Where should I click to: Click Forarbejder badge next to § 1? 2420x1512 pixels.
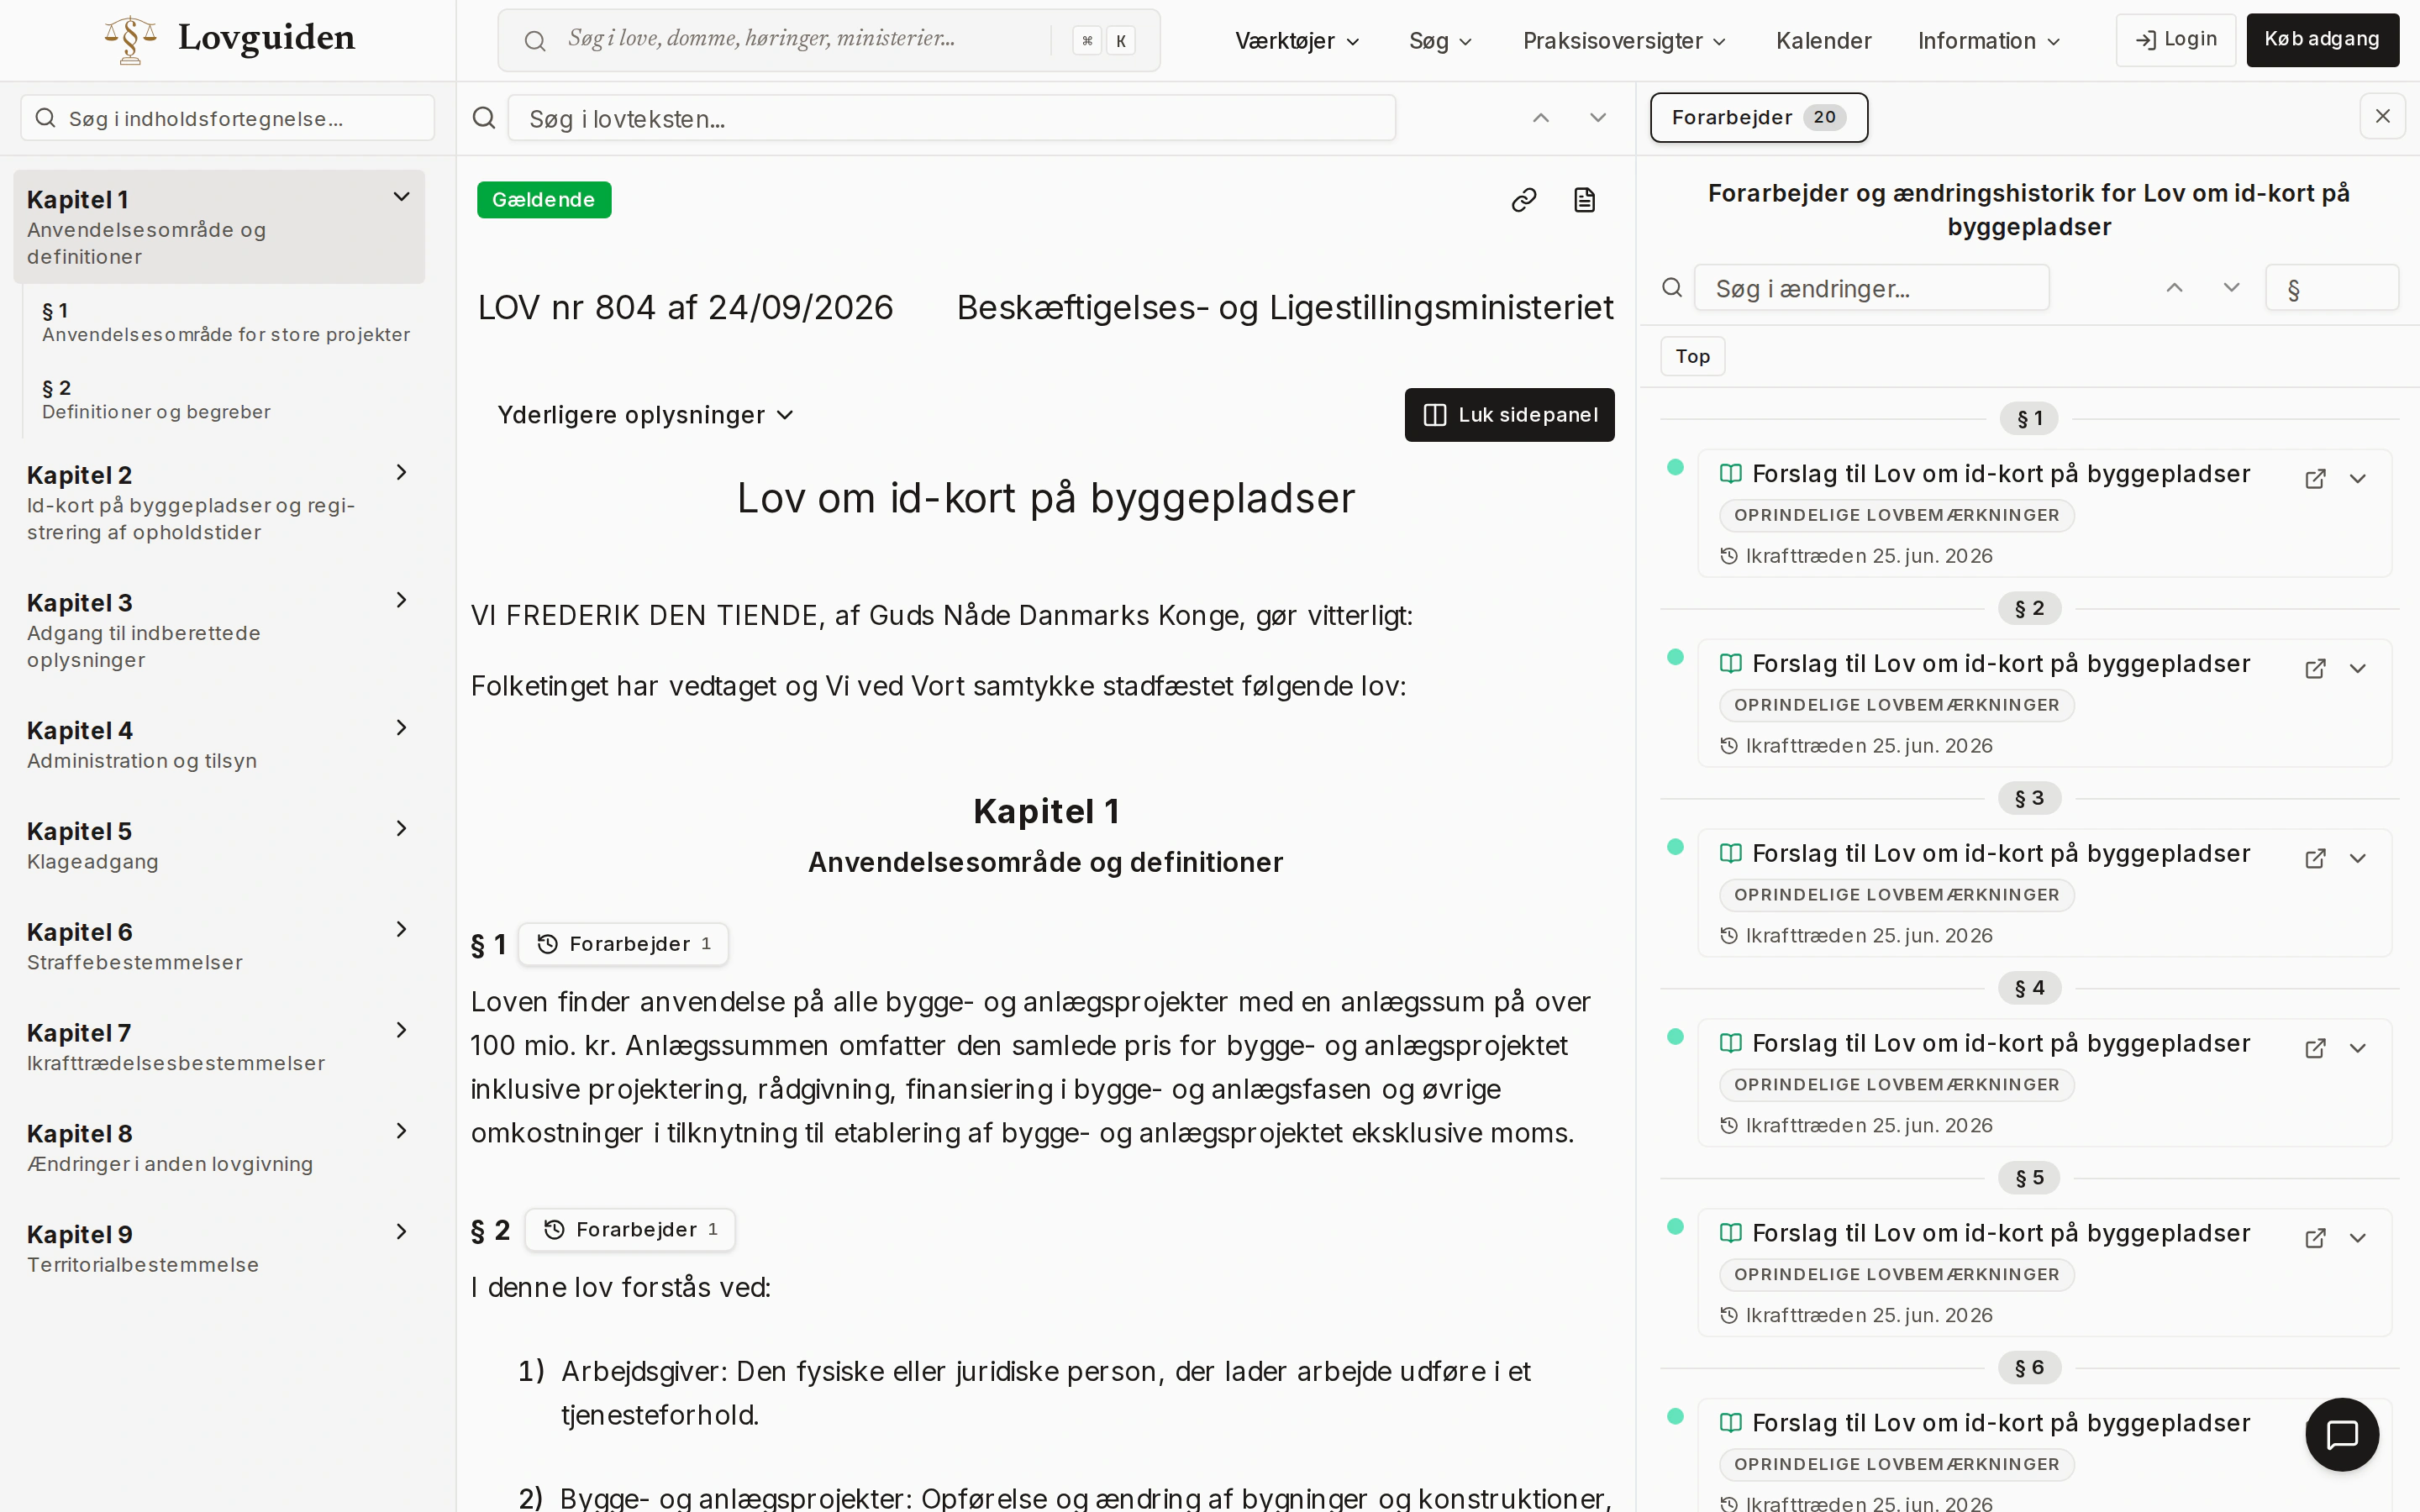(x=623, y=944)
